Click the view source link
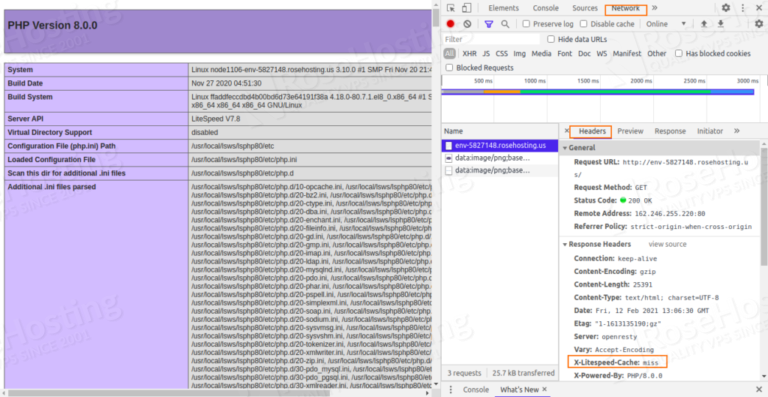 (668, 244)
